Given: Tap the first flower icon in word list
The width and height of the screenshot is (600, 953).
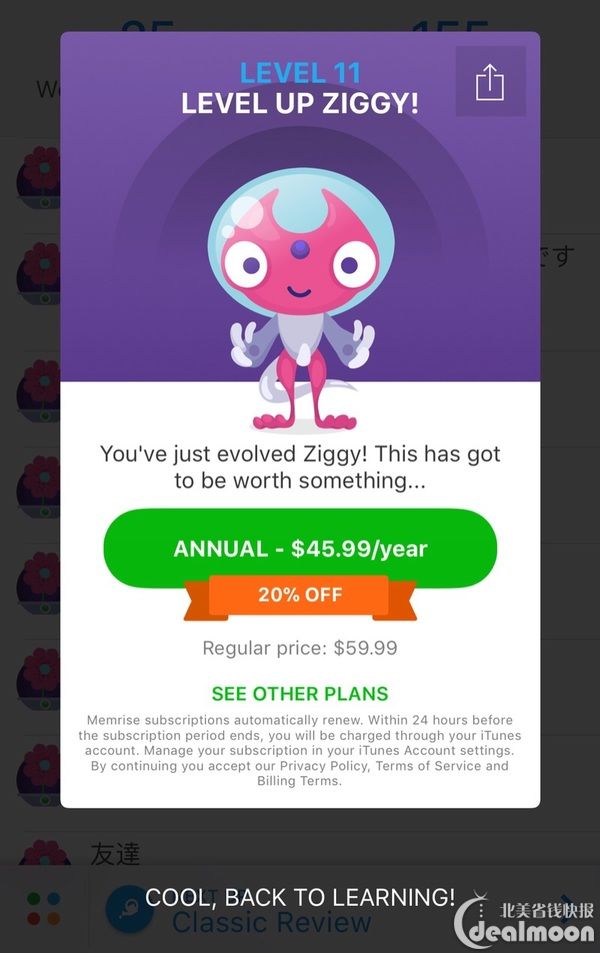Looking at the screenshot, I should 39,177.
